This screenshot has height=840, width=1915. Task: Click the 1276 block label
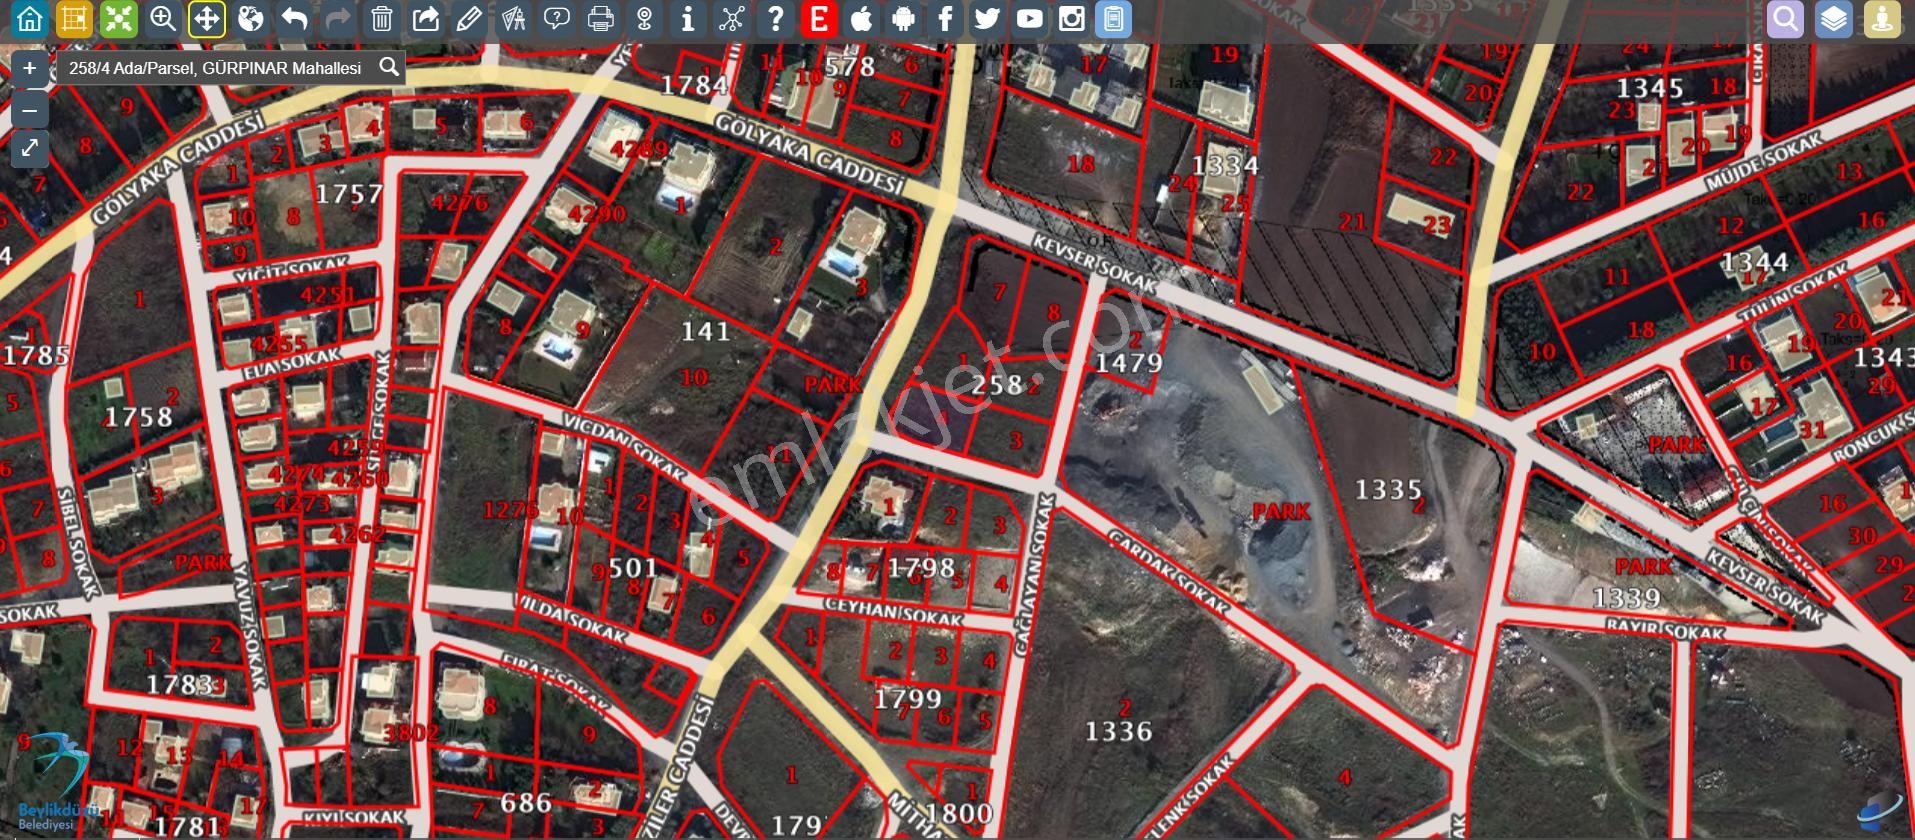point(511,510)
